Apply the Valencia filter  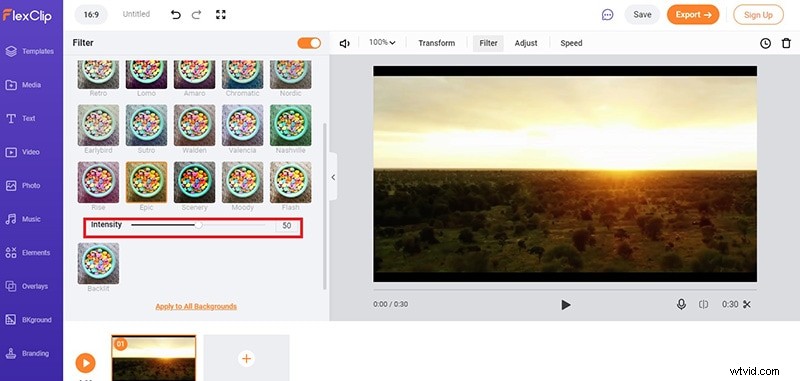coord(242,125)
